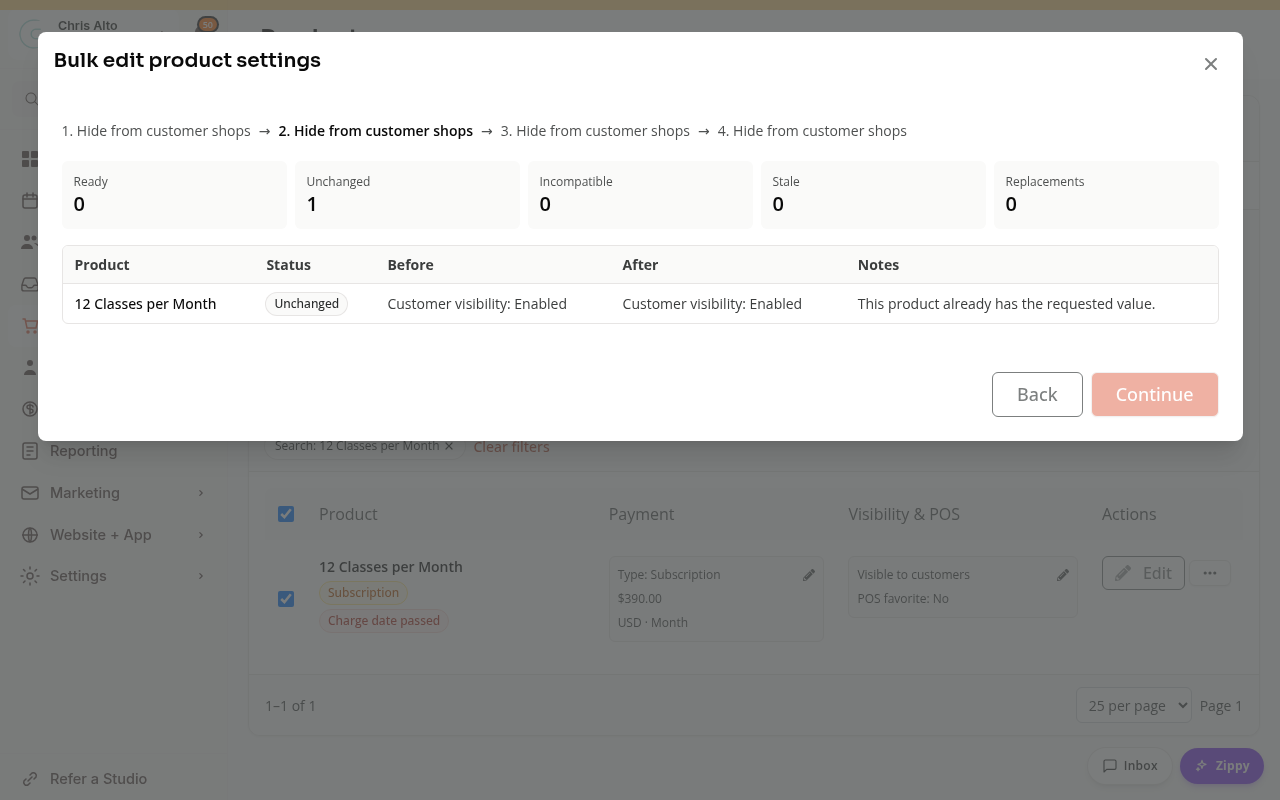Open the Zippy assistant button

(1222, 766)
